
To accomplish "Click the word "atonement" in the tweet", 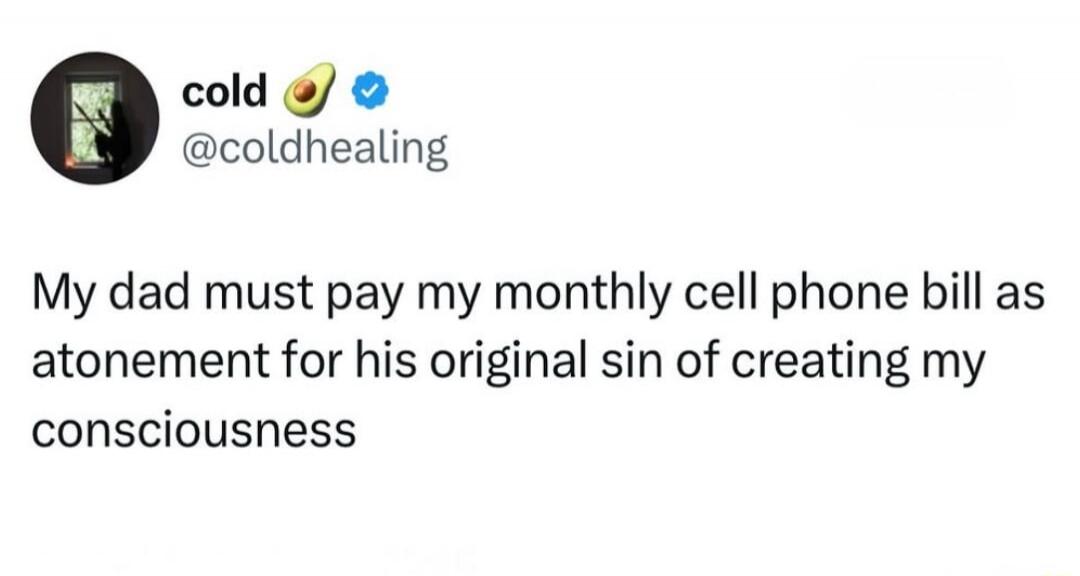I will 151,362.
